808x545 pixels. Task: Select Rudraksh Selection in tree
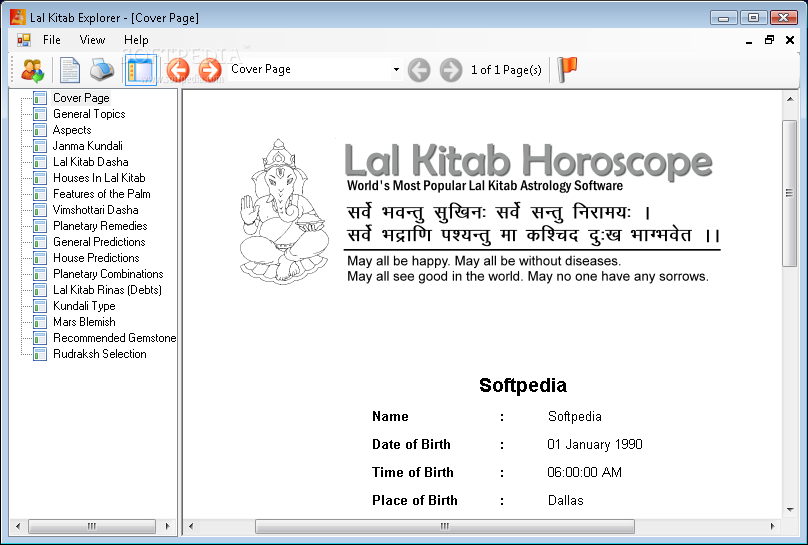(x=99, y=353)
